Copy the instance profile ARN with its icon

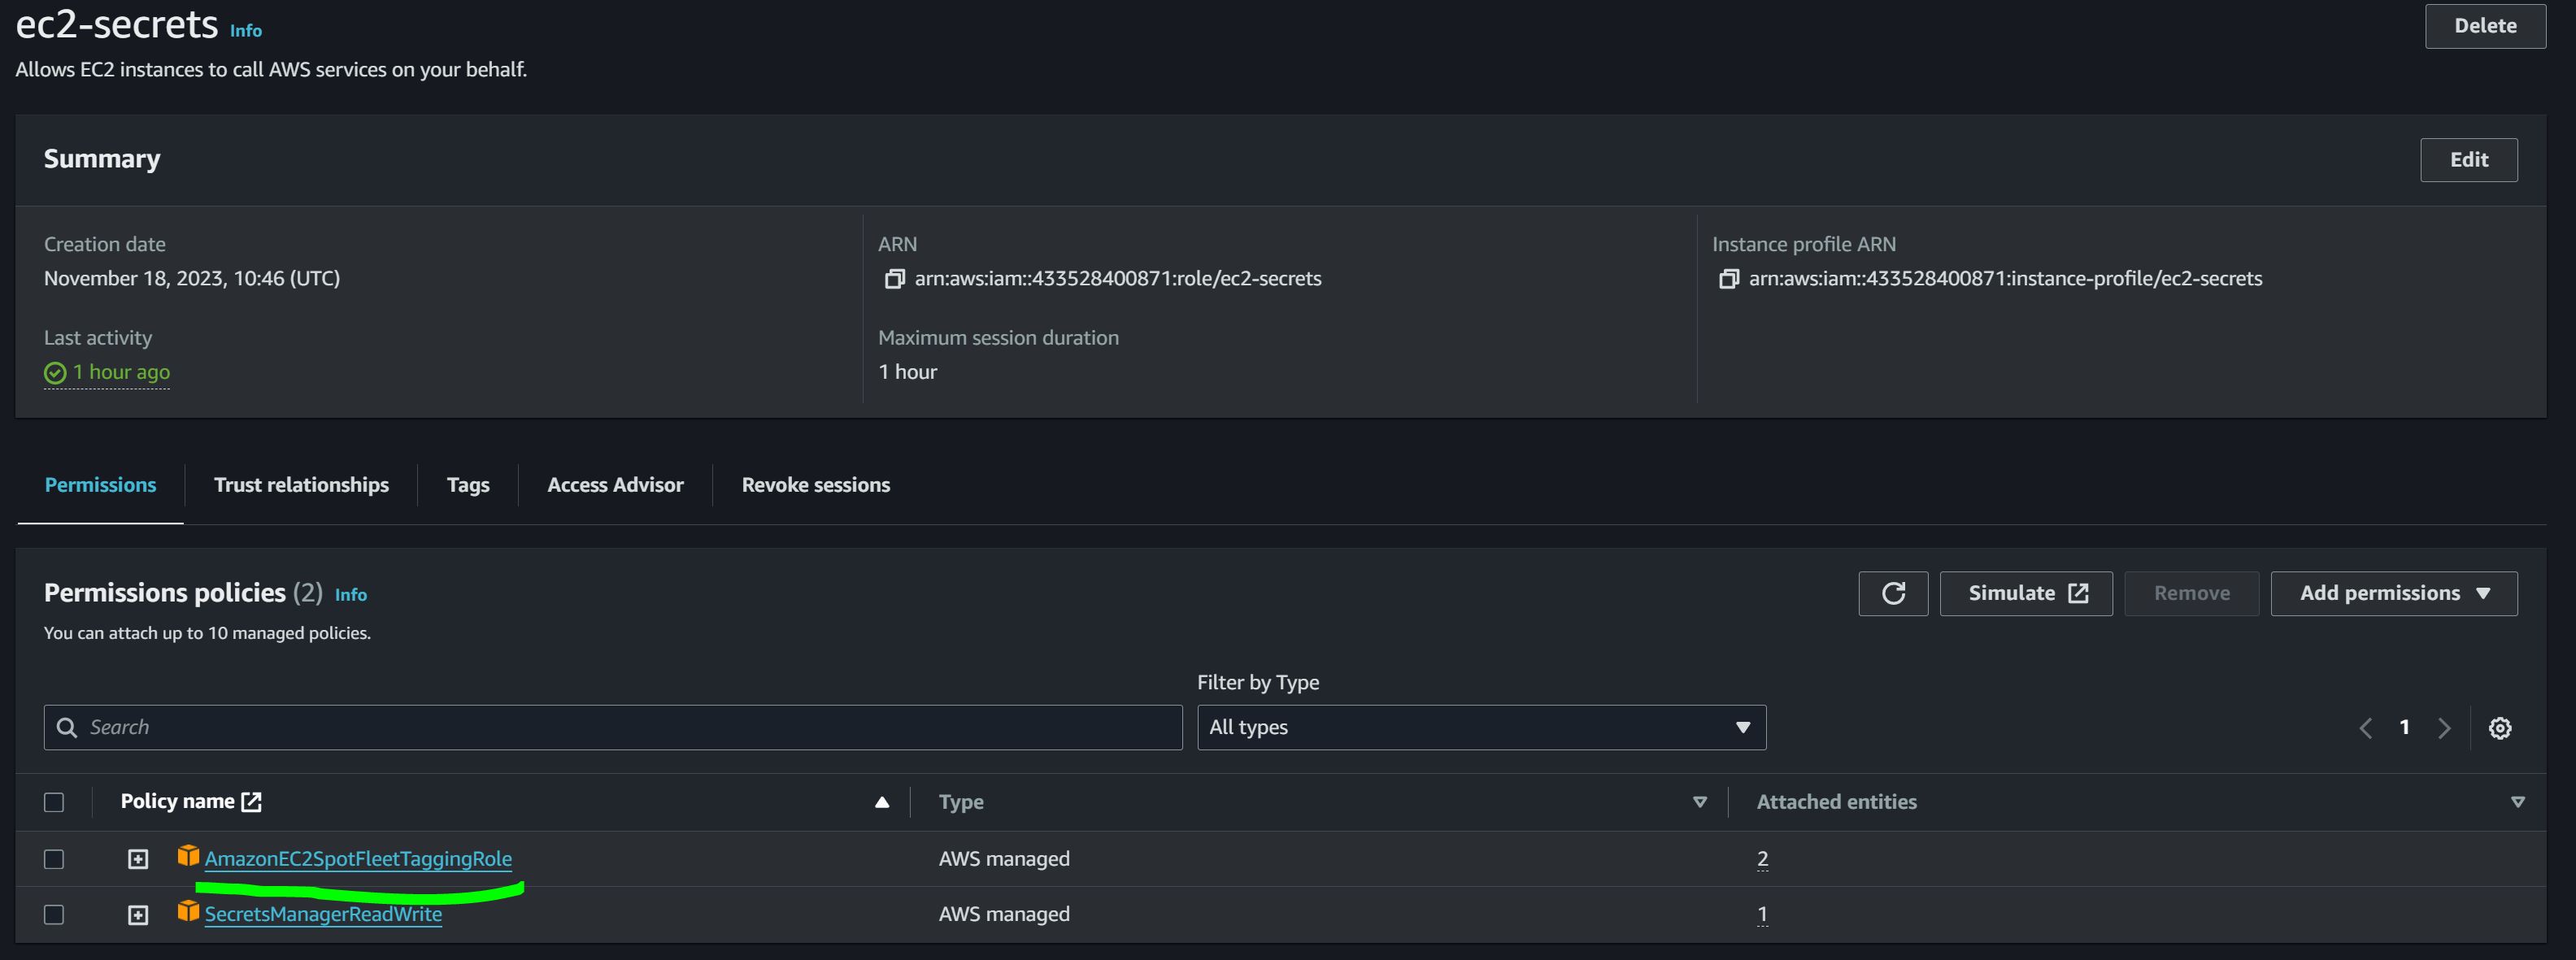(x=1728, y=279)
